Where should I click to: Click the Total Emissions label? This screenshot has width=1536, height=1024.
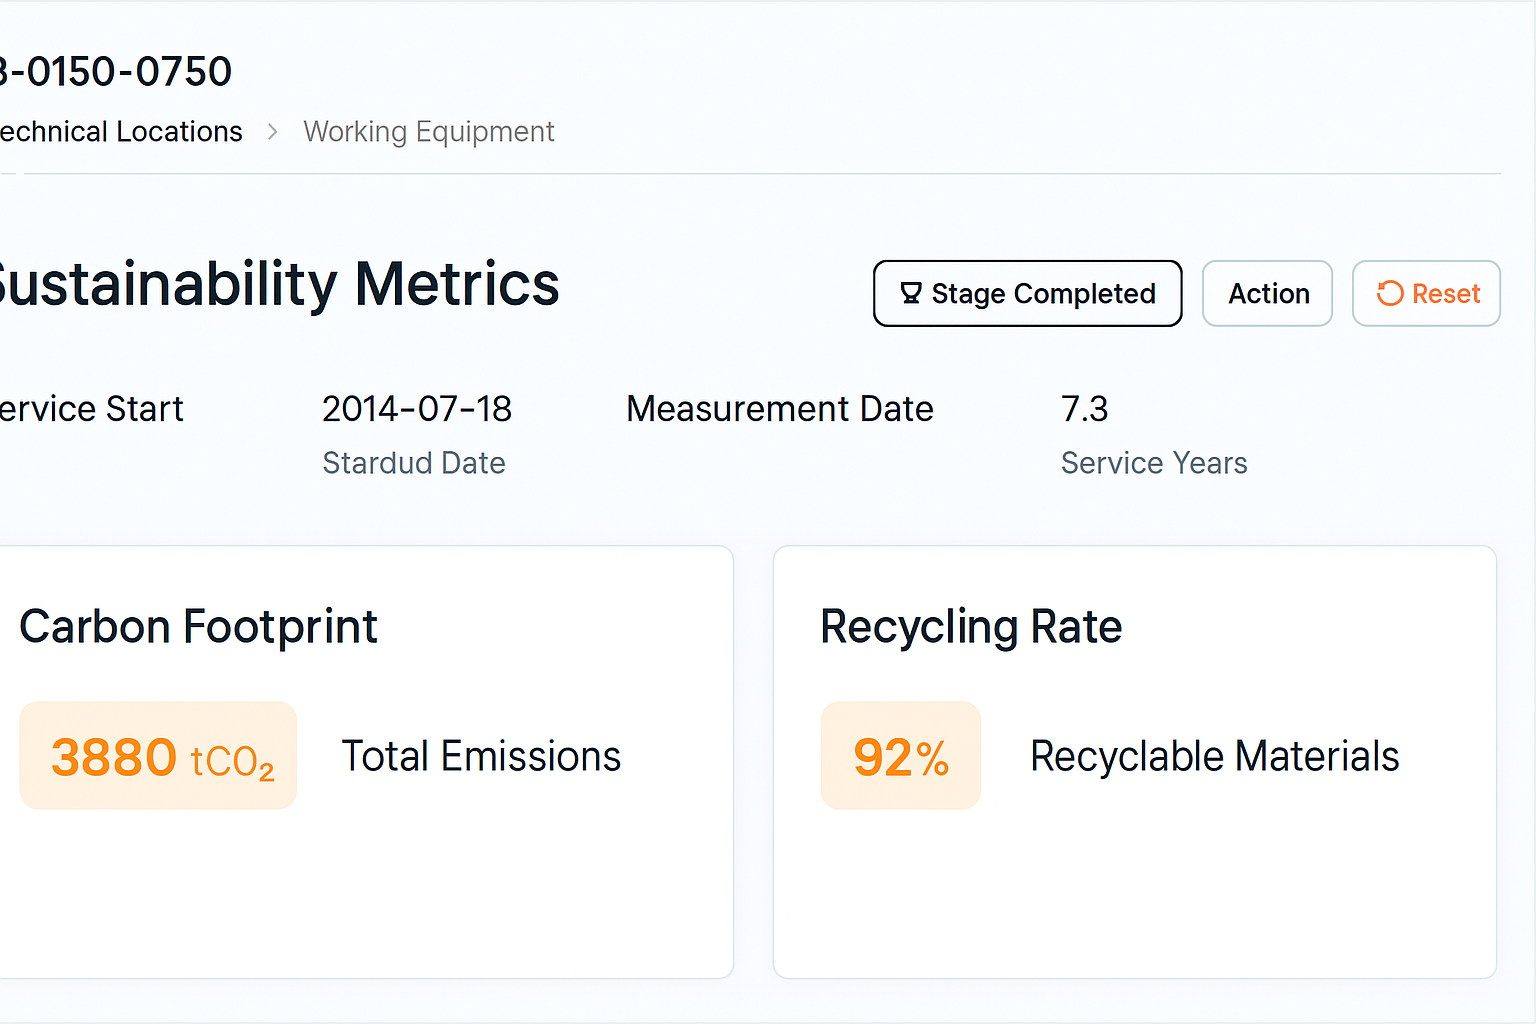(x=481, y=756)
